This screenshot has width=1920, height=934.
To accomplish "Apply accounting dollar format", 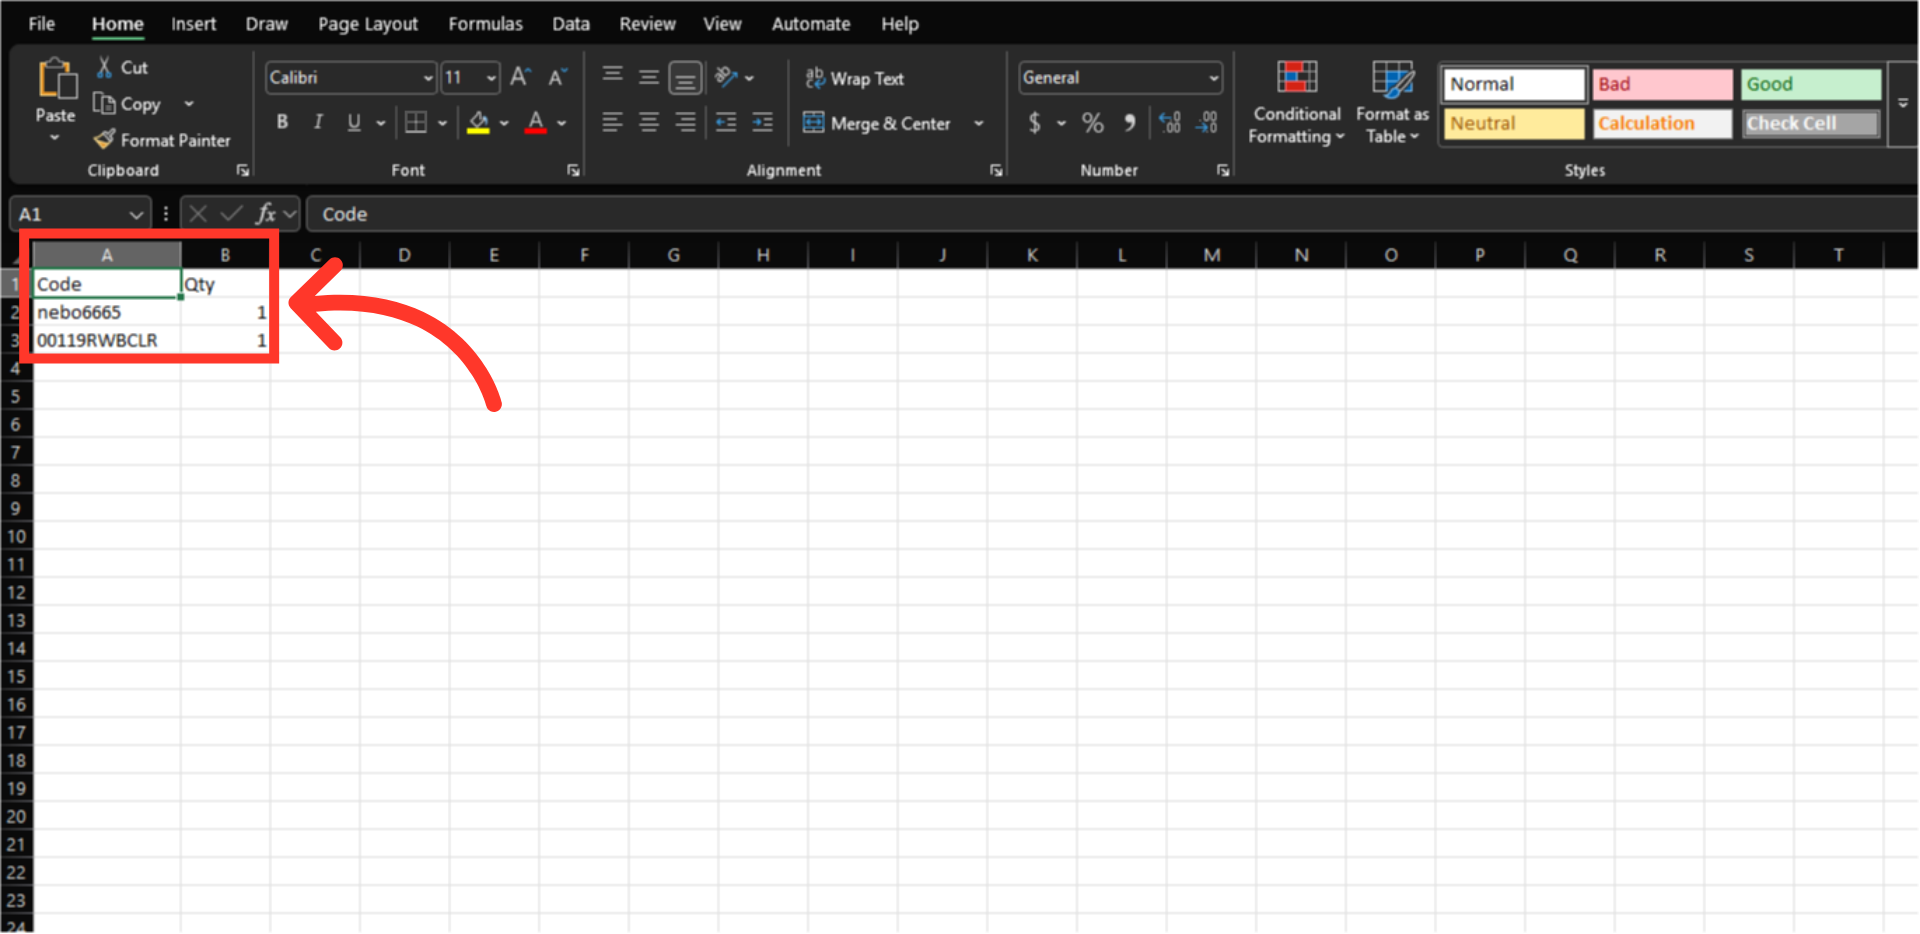I will [x=1035, y=122].
